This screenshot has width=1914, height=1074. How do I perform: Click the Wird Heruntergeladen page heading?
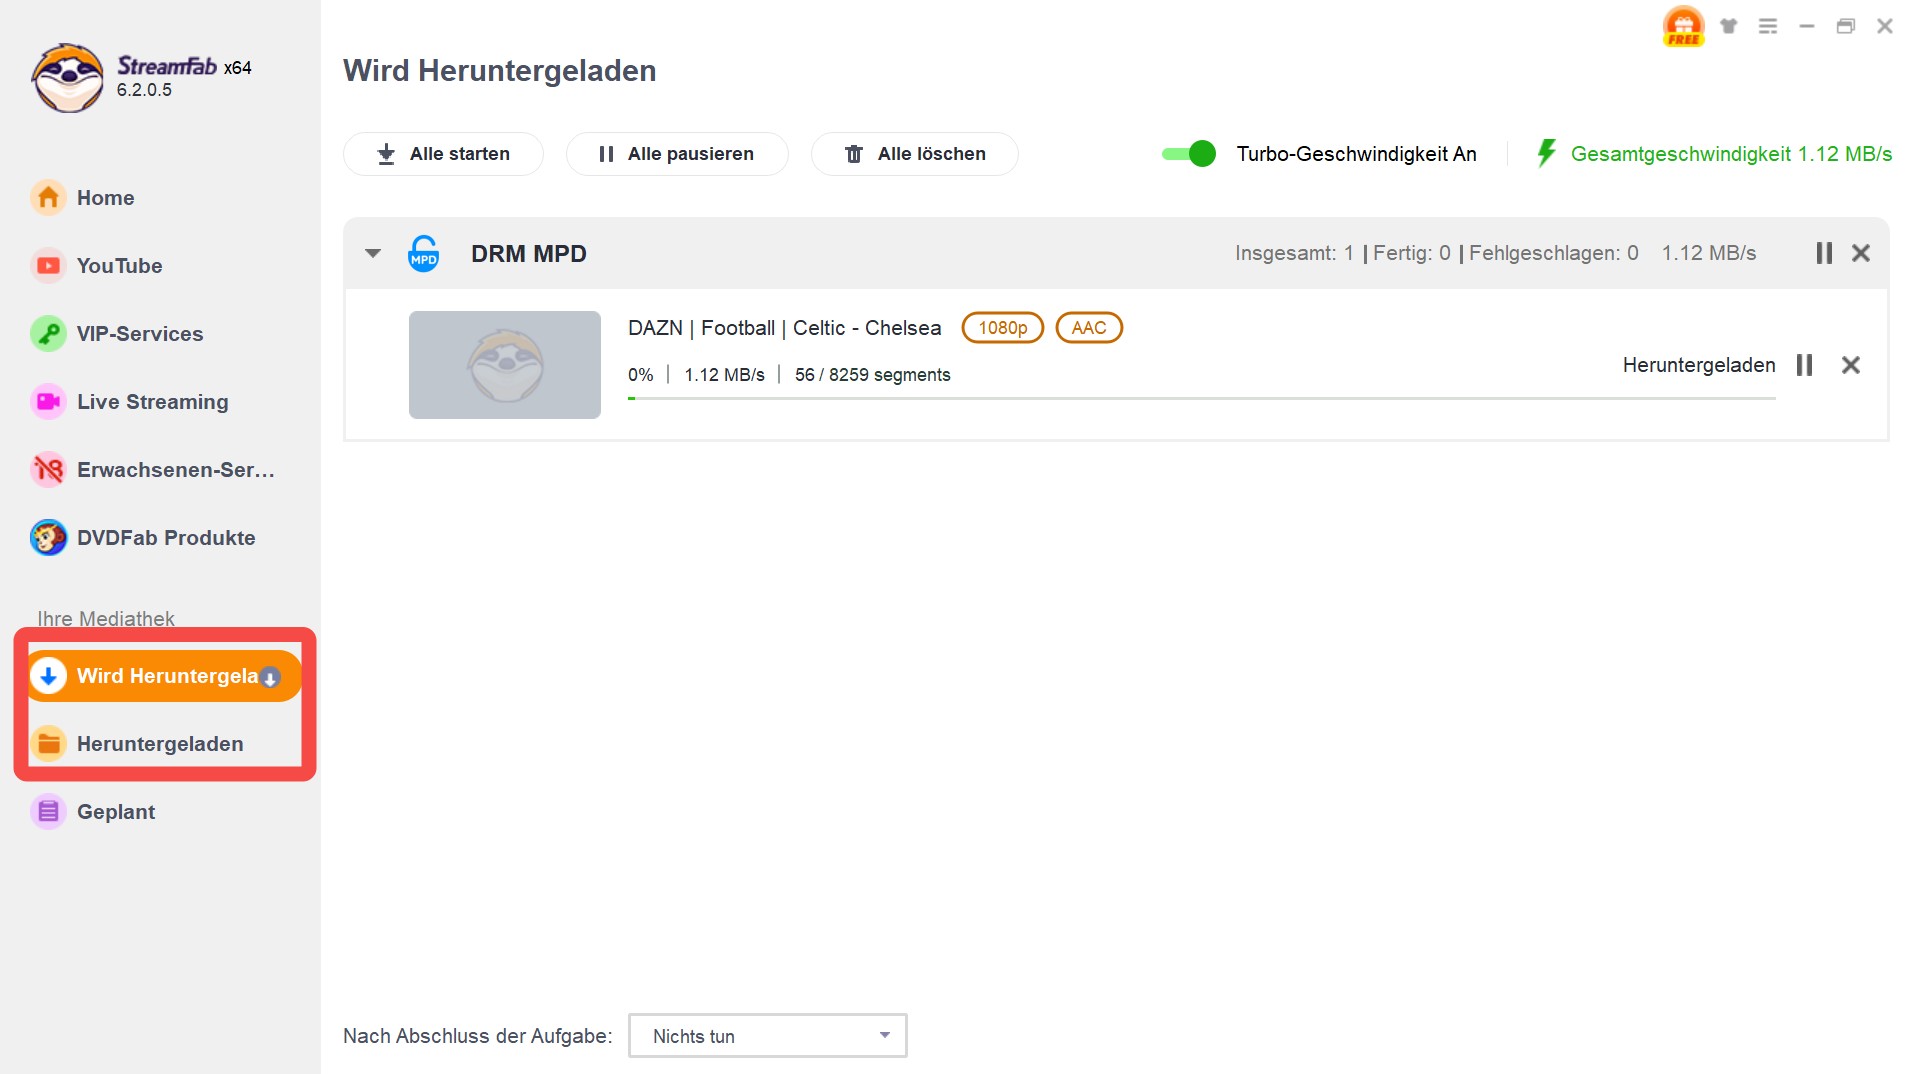tap(499, 71)
